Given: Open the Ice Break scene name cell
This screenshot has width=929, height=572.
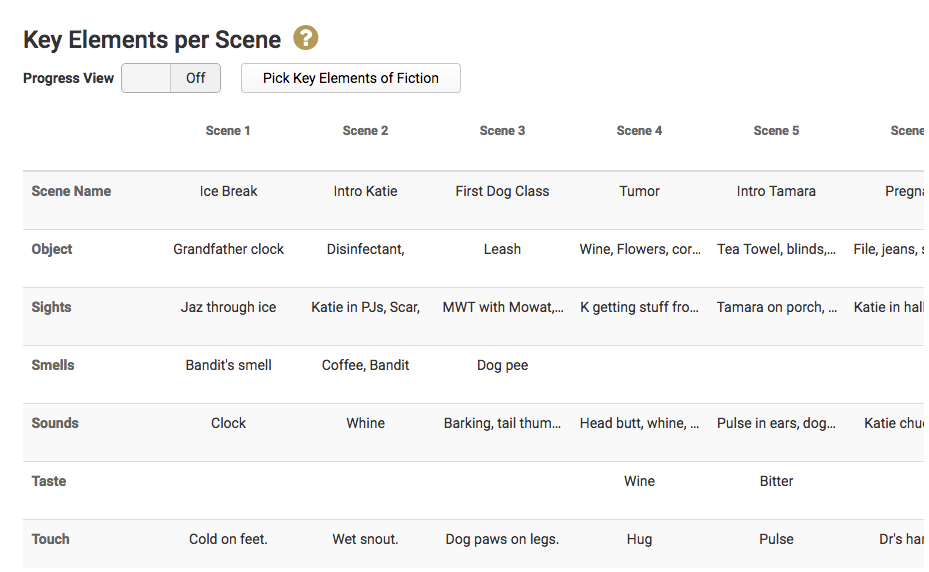Looking at the screenshot, I should pos(228,191).
